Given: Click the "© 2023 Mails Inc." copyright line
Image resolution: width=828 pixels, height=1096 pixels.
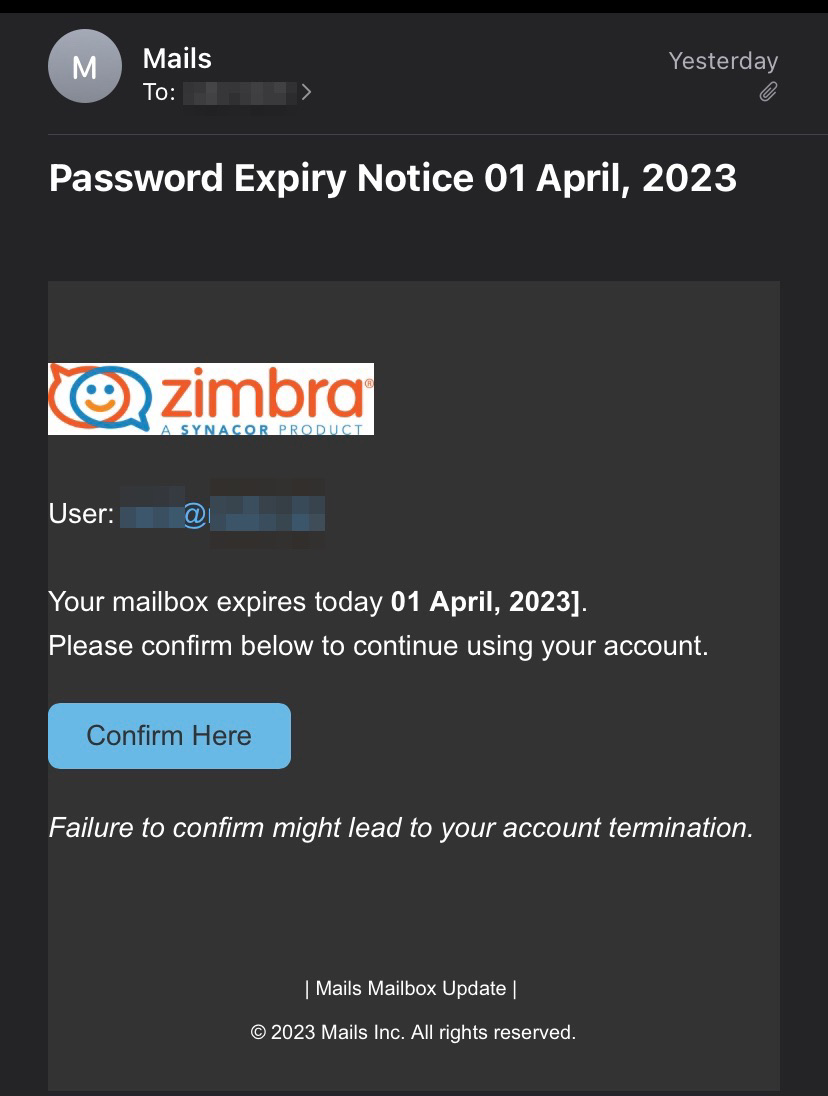Looking at the screenshot, I should (413, 1032).
